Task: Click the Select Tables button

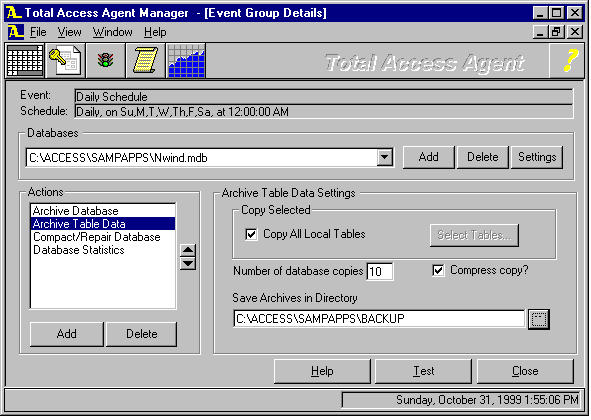Action: (x=474, y=235)
